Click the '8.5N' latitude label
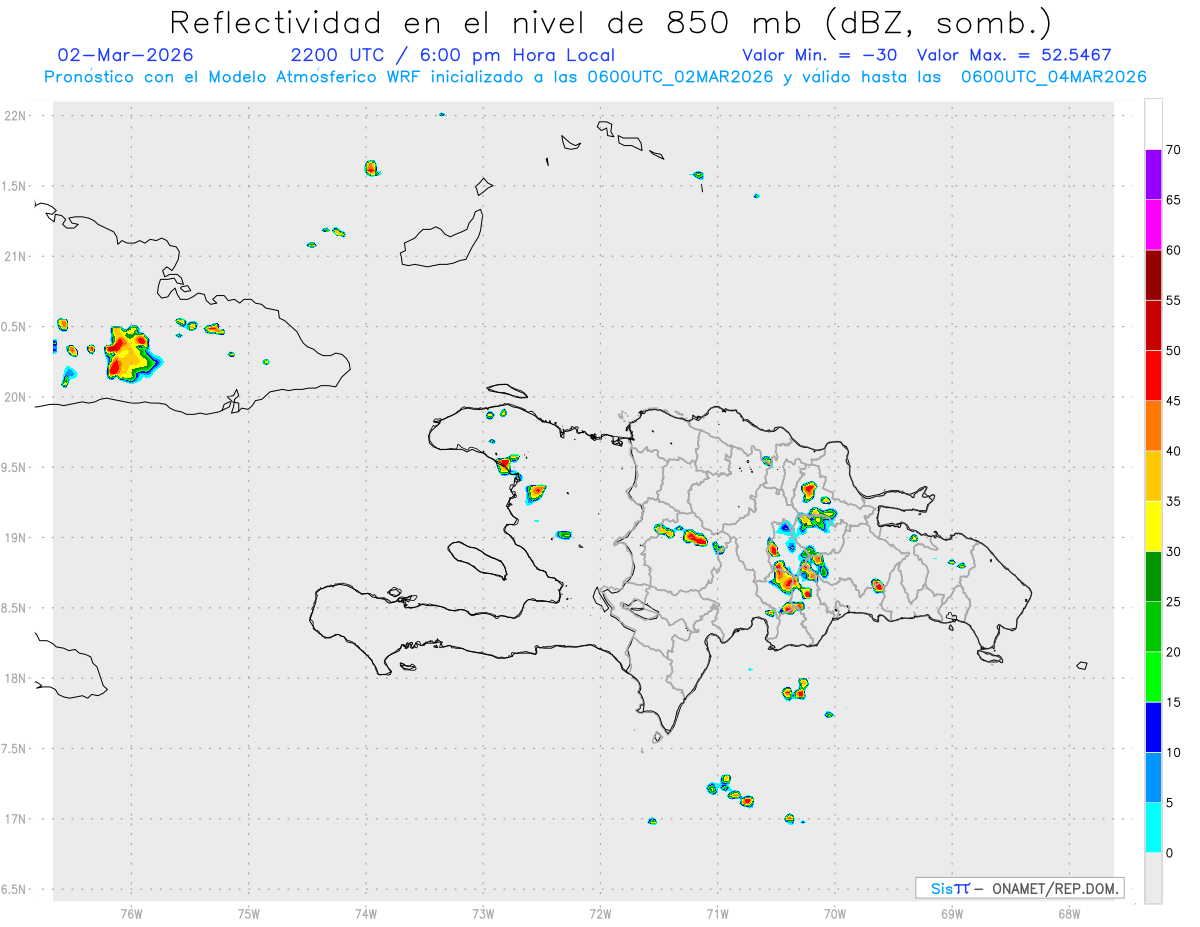 point(15,608)
